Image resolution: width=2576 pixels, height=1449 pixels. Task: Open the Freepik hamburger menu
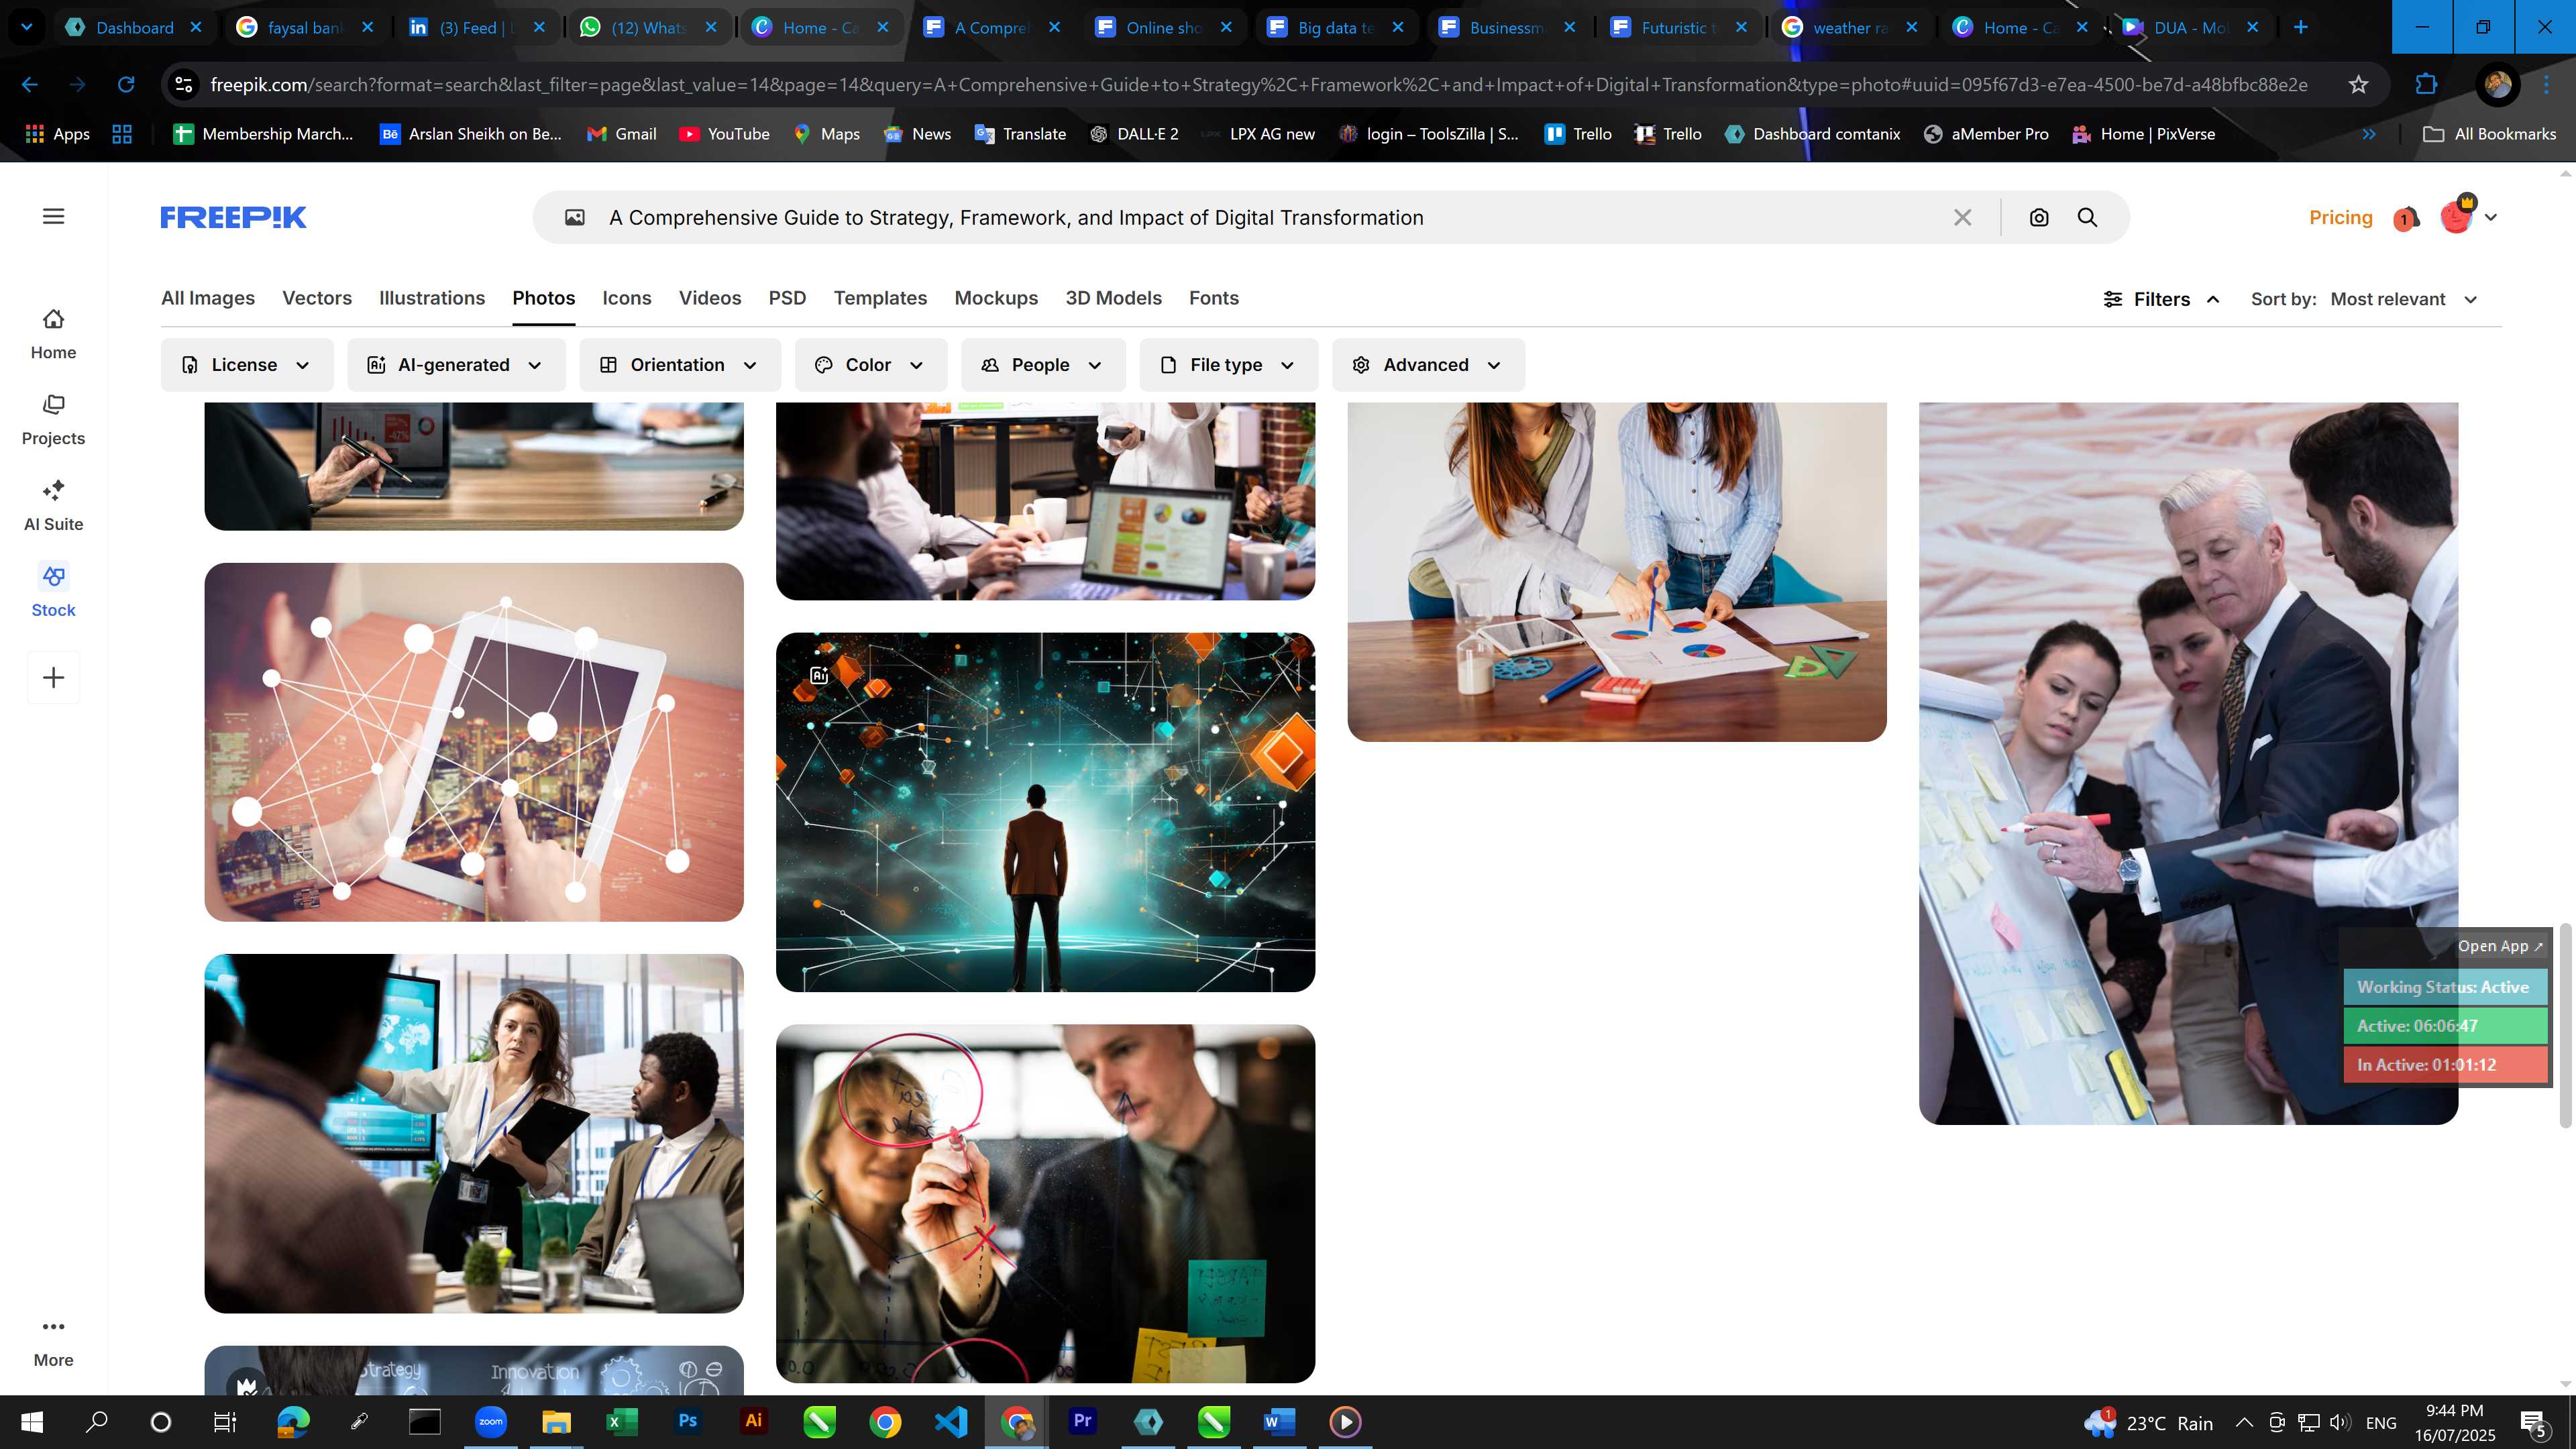[x=54, y=216]
